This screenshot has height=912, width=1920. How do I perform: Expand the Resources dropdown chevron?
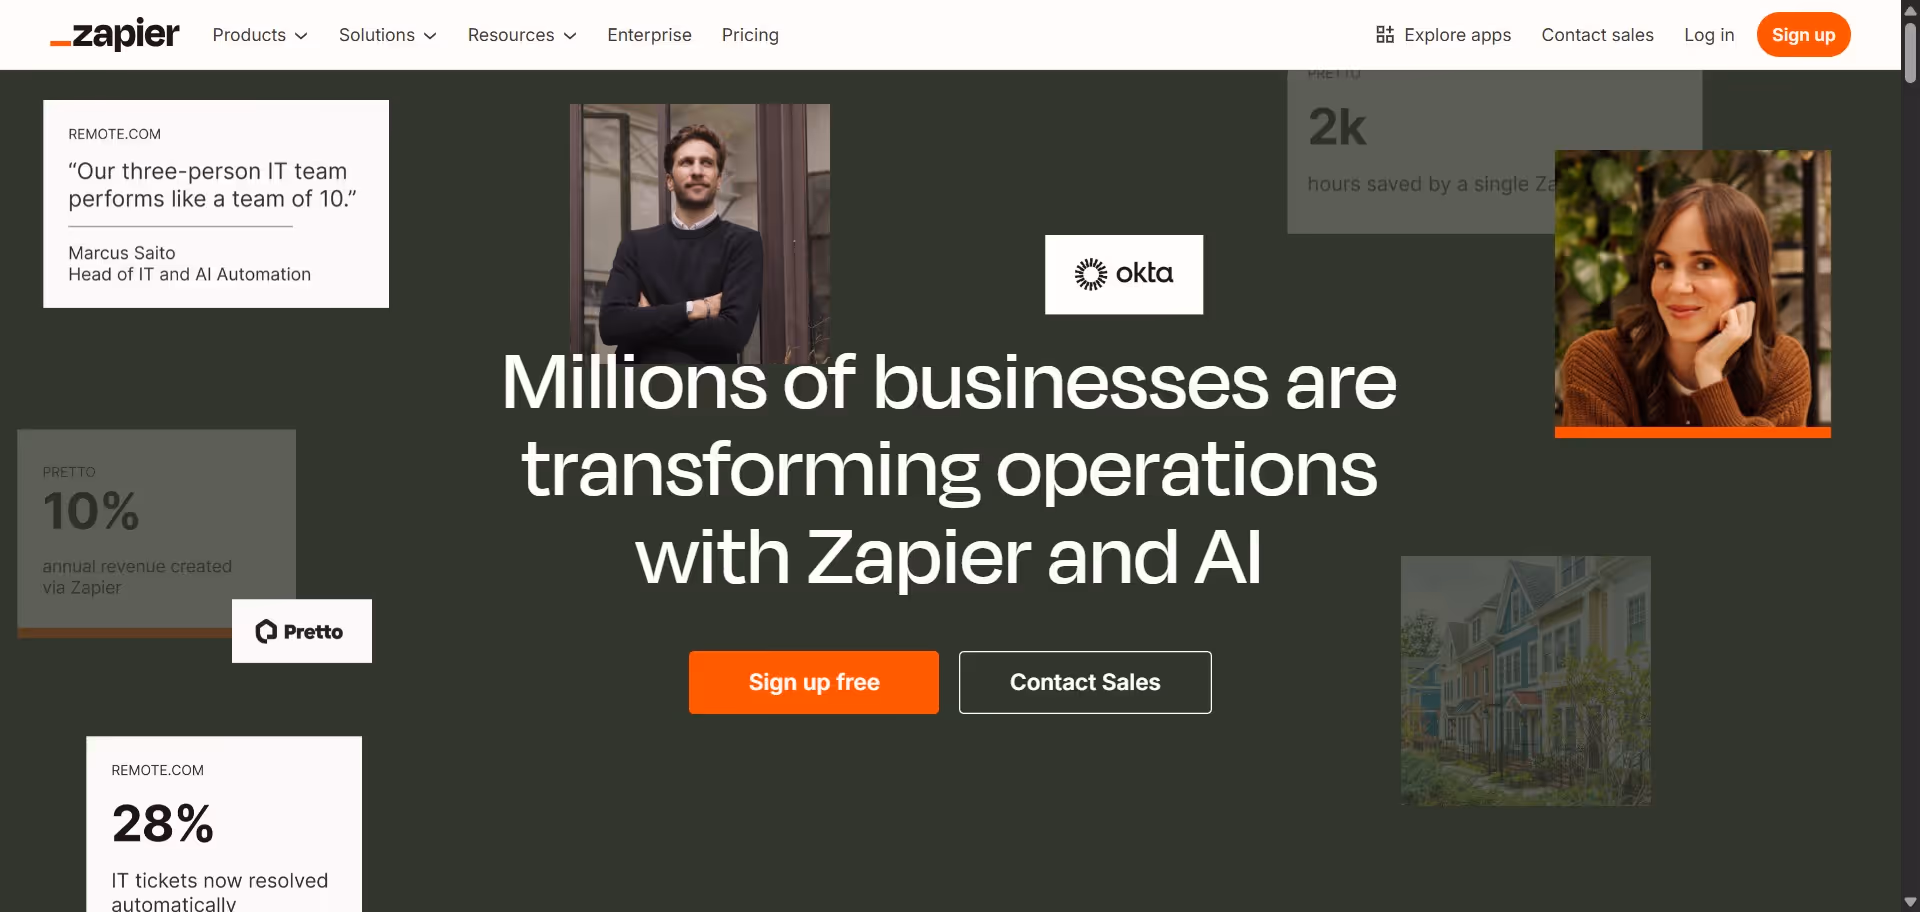pyautogui.click(x=570, y=36)
